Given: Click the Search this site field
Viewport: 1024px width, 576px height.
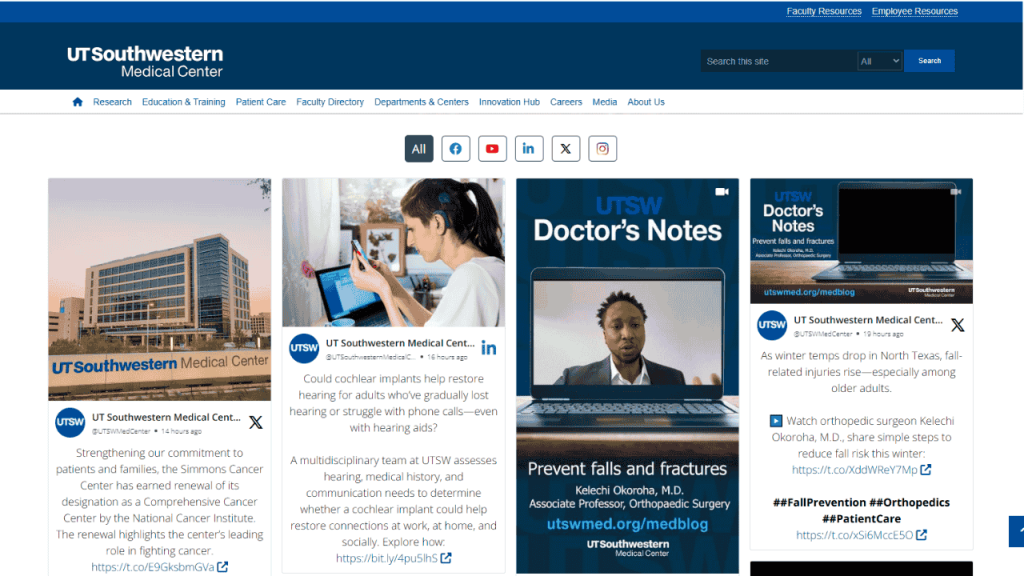Looking at the screenshot, I should tap(778, 61).
